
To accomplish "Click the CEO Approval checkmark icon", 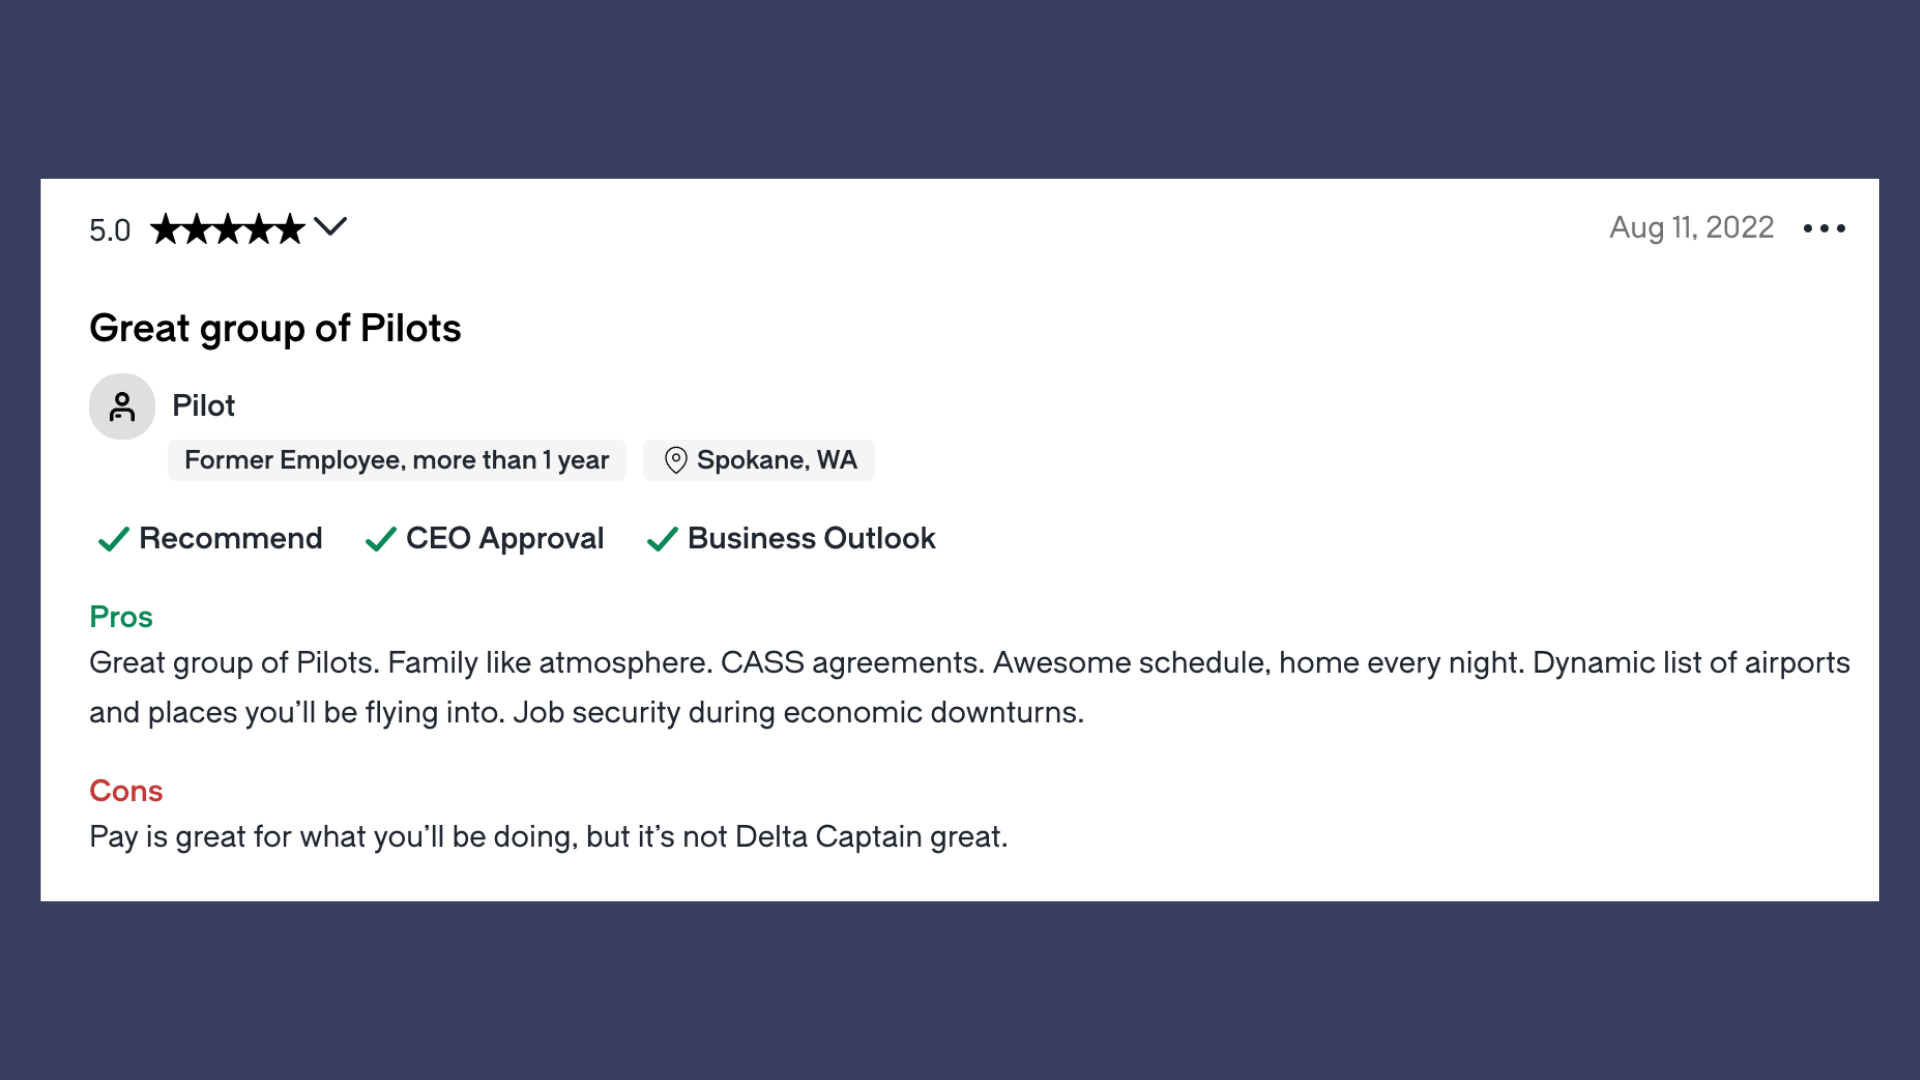I will [x=381, y=540].
